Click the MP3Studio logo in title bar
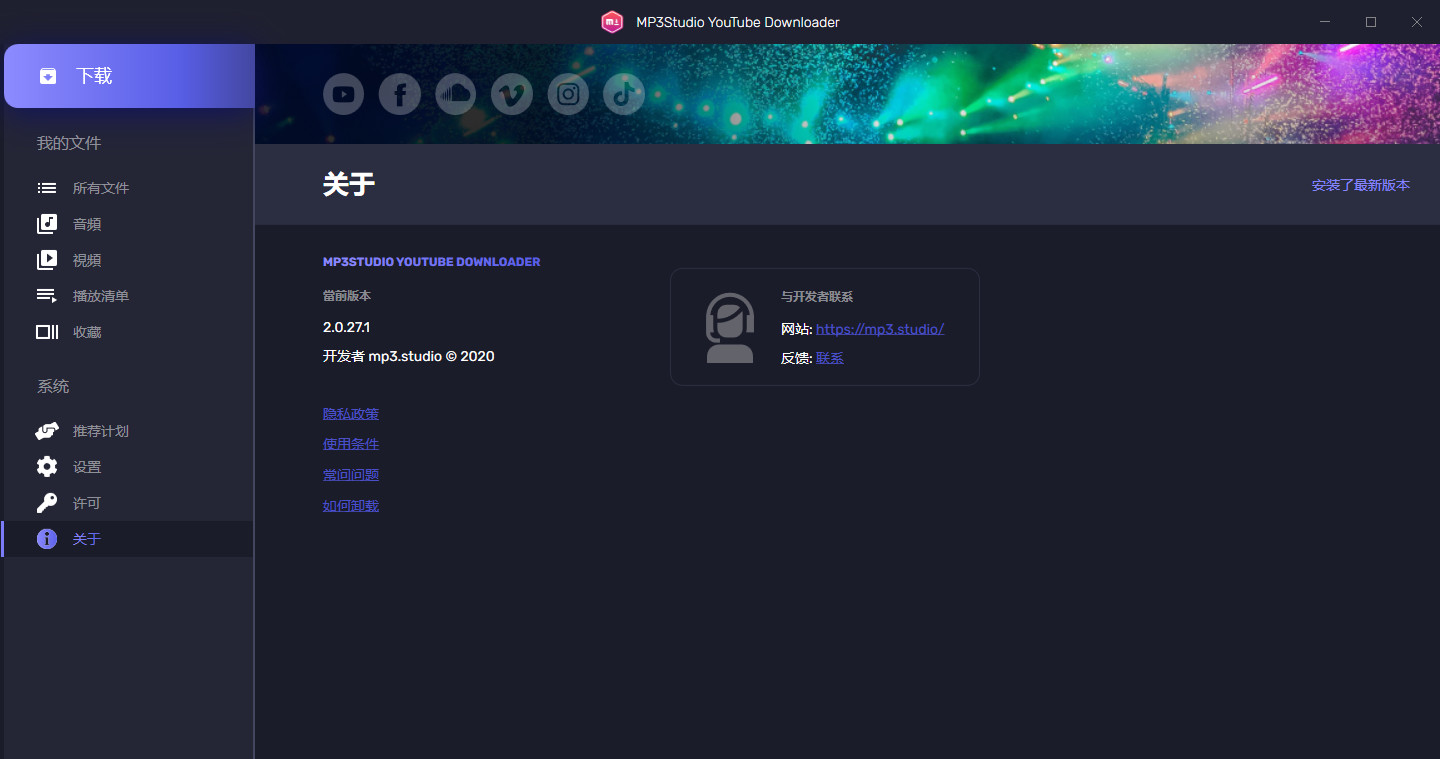The height and width of the screenshot is (759, 1440). click(x=612, y=22)
